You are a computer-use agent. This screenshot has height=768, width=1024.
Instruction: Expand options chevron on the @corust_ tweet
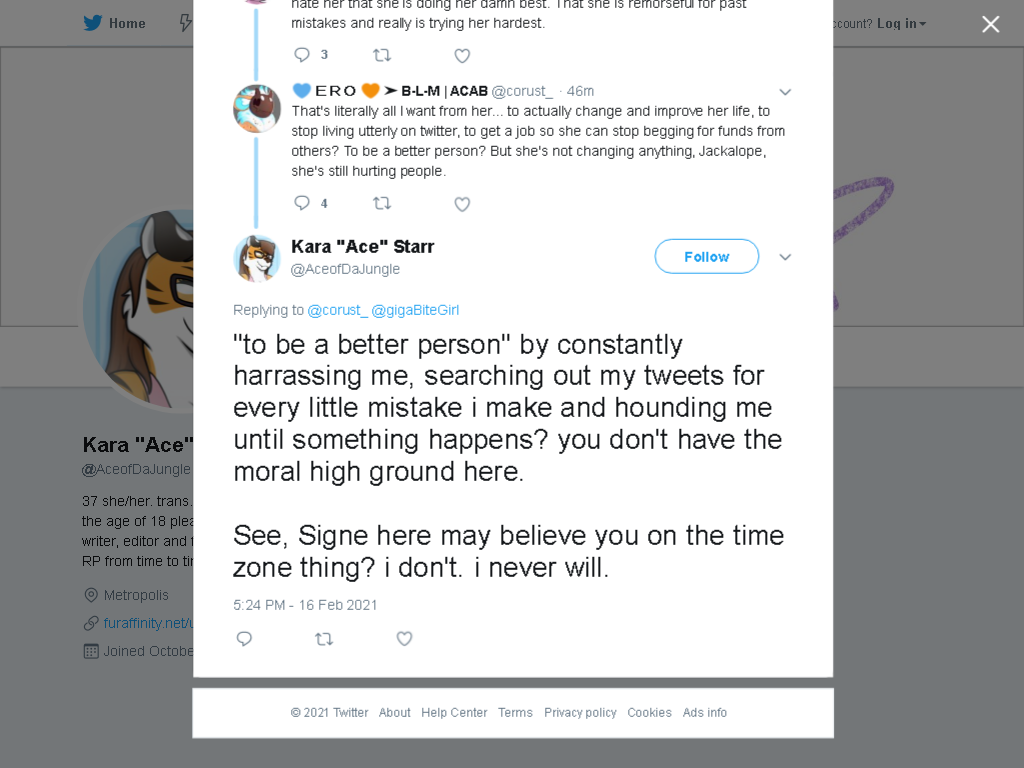785,92
